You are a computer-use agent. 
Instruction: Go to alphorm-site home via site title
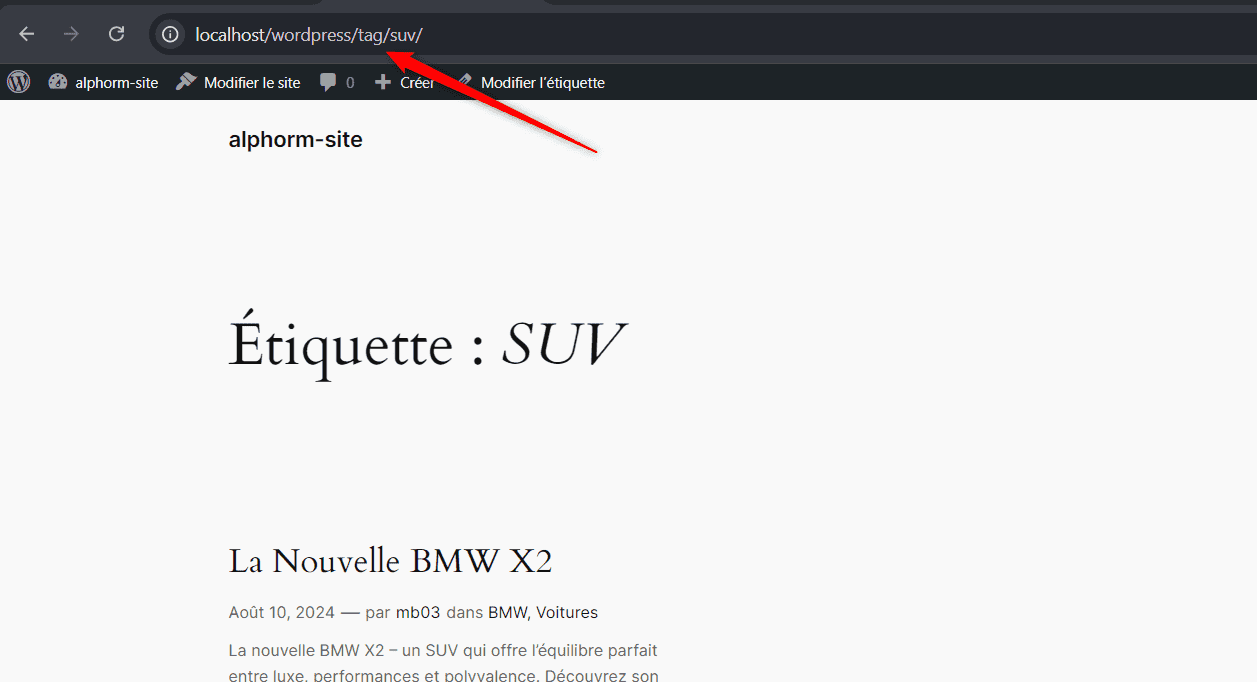click(296, 140)
